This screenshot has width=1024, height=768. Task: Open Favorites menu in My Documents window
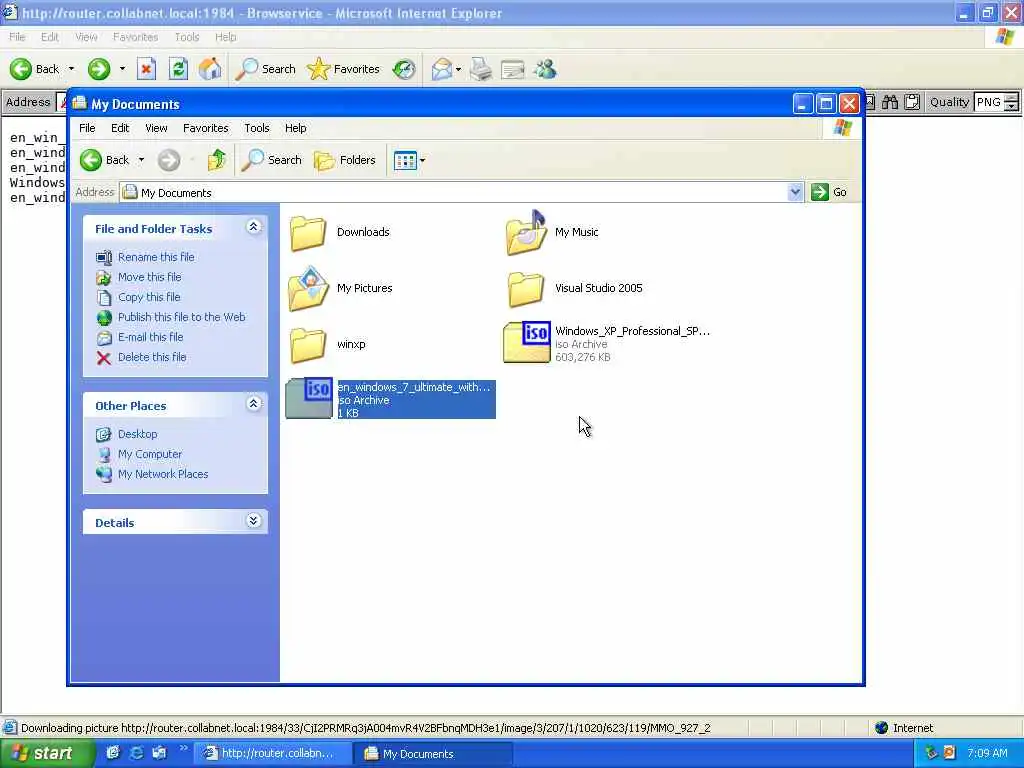click(x=206, y=128)
